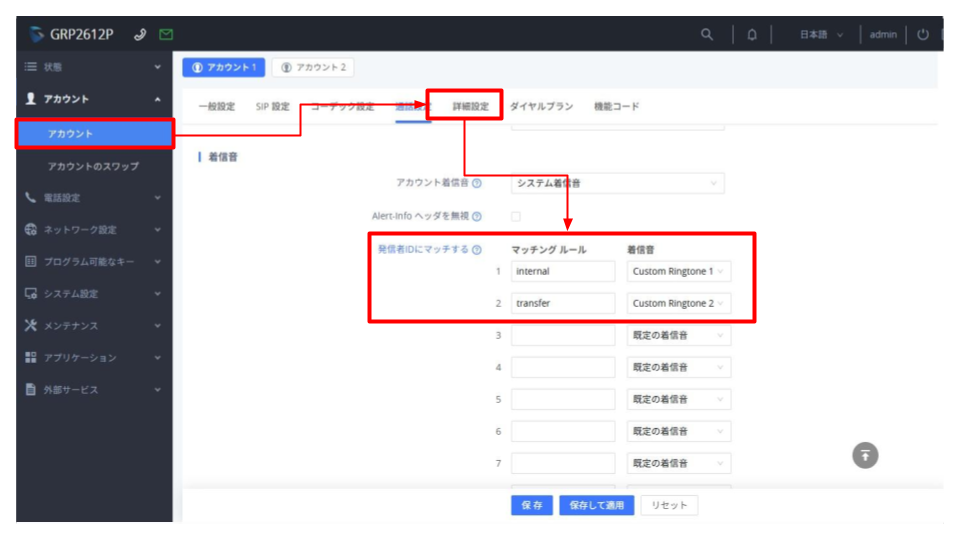960x540 pixels.
Task: Expand the メンテナンス sidebar menu
Action: tap(157, 325)
